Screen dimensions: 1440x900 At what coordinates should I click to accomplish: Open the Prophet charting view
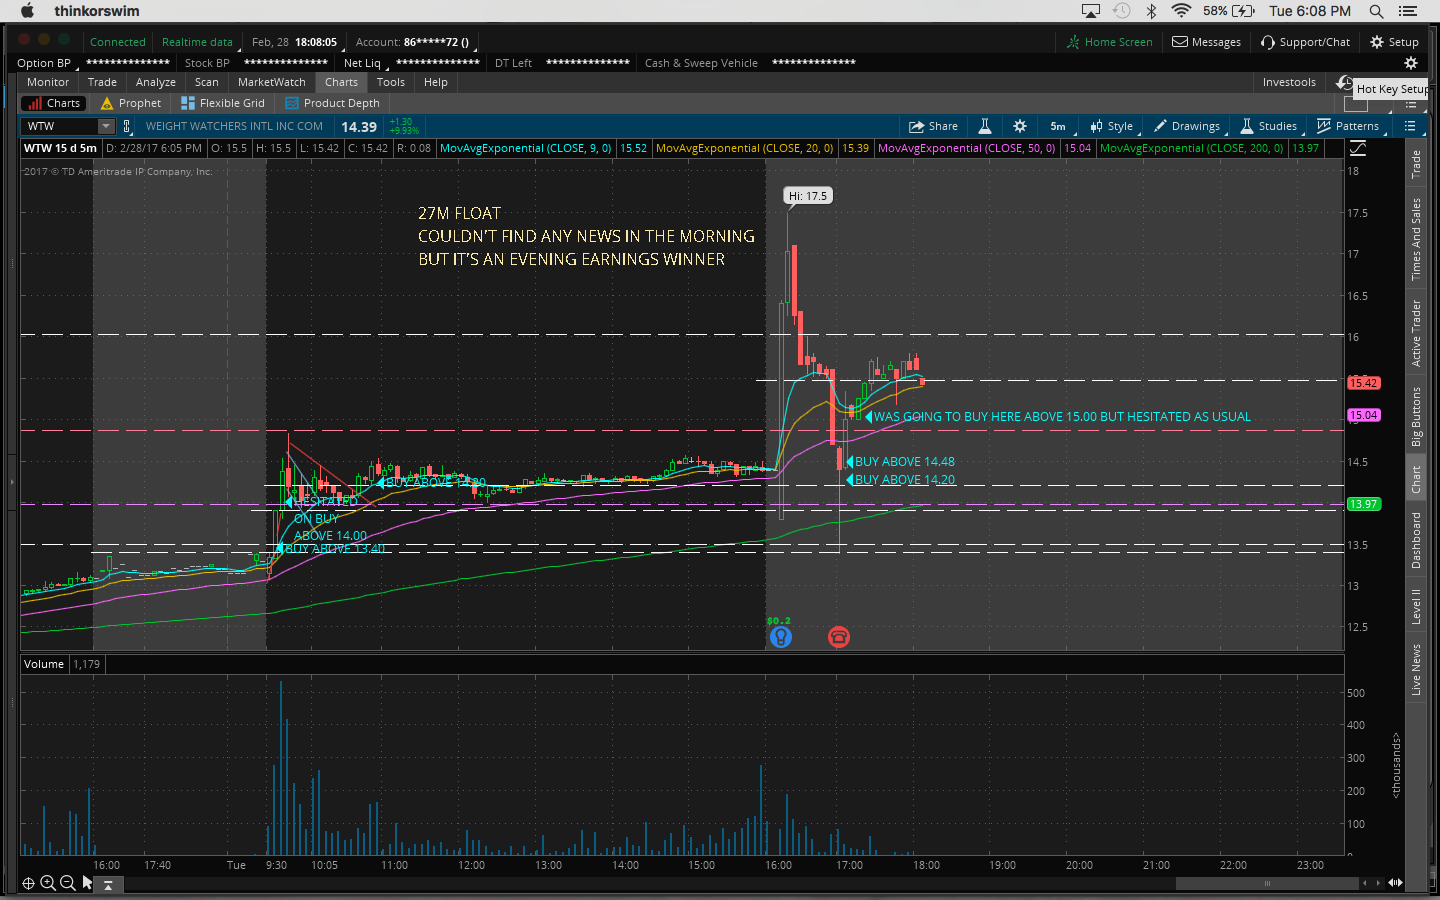pyautogui.click(x=131, y=103)
